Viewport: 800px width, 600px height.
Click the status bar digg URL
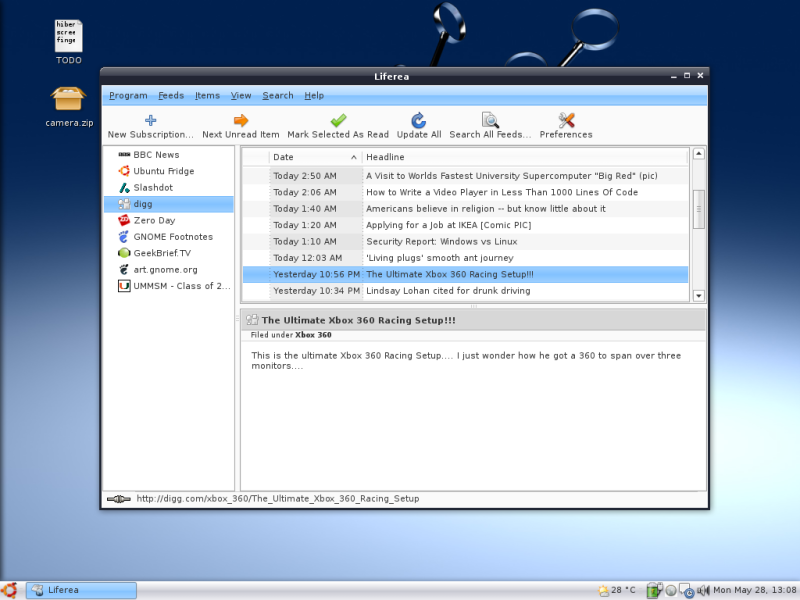[x=278, y=499]
